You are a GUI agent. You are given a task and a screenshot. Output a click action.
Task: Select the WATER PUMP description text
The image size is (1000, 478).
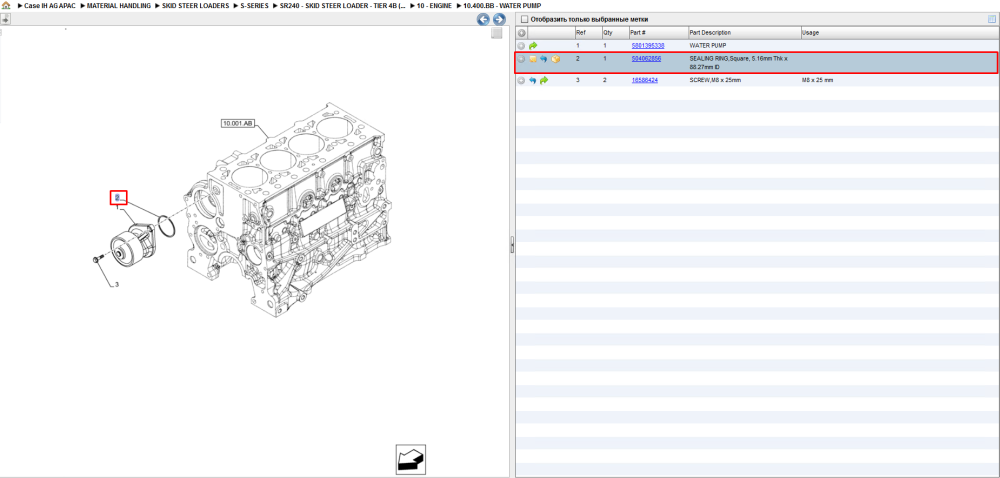click(x=708, y=46)
